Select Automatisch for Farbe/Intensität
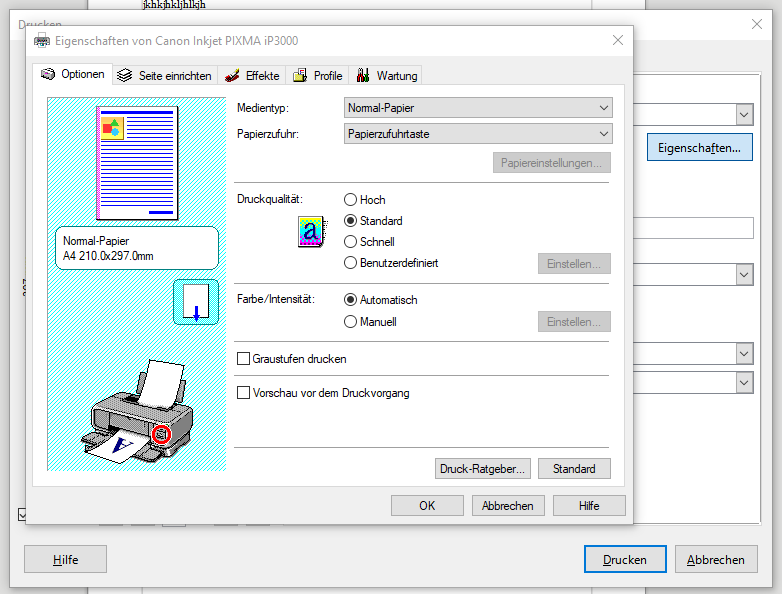 (351, 300)
